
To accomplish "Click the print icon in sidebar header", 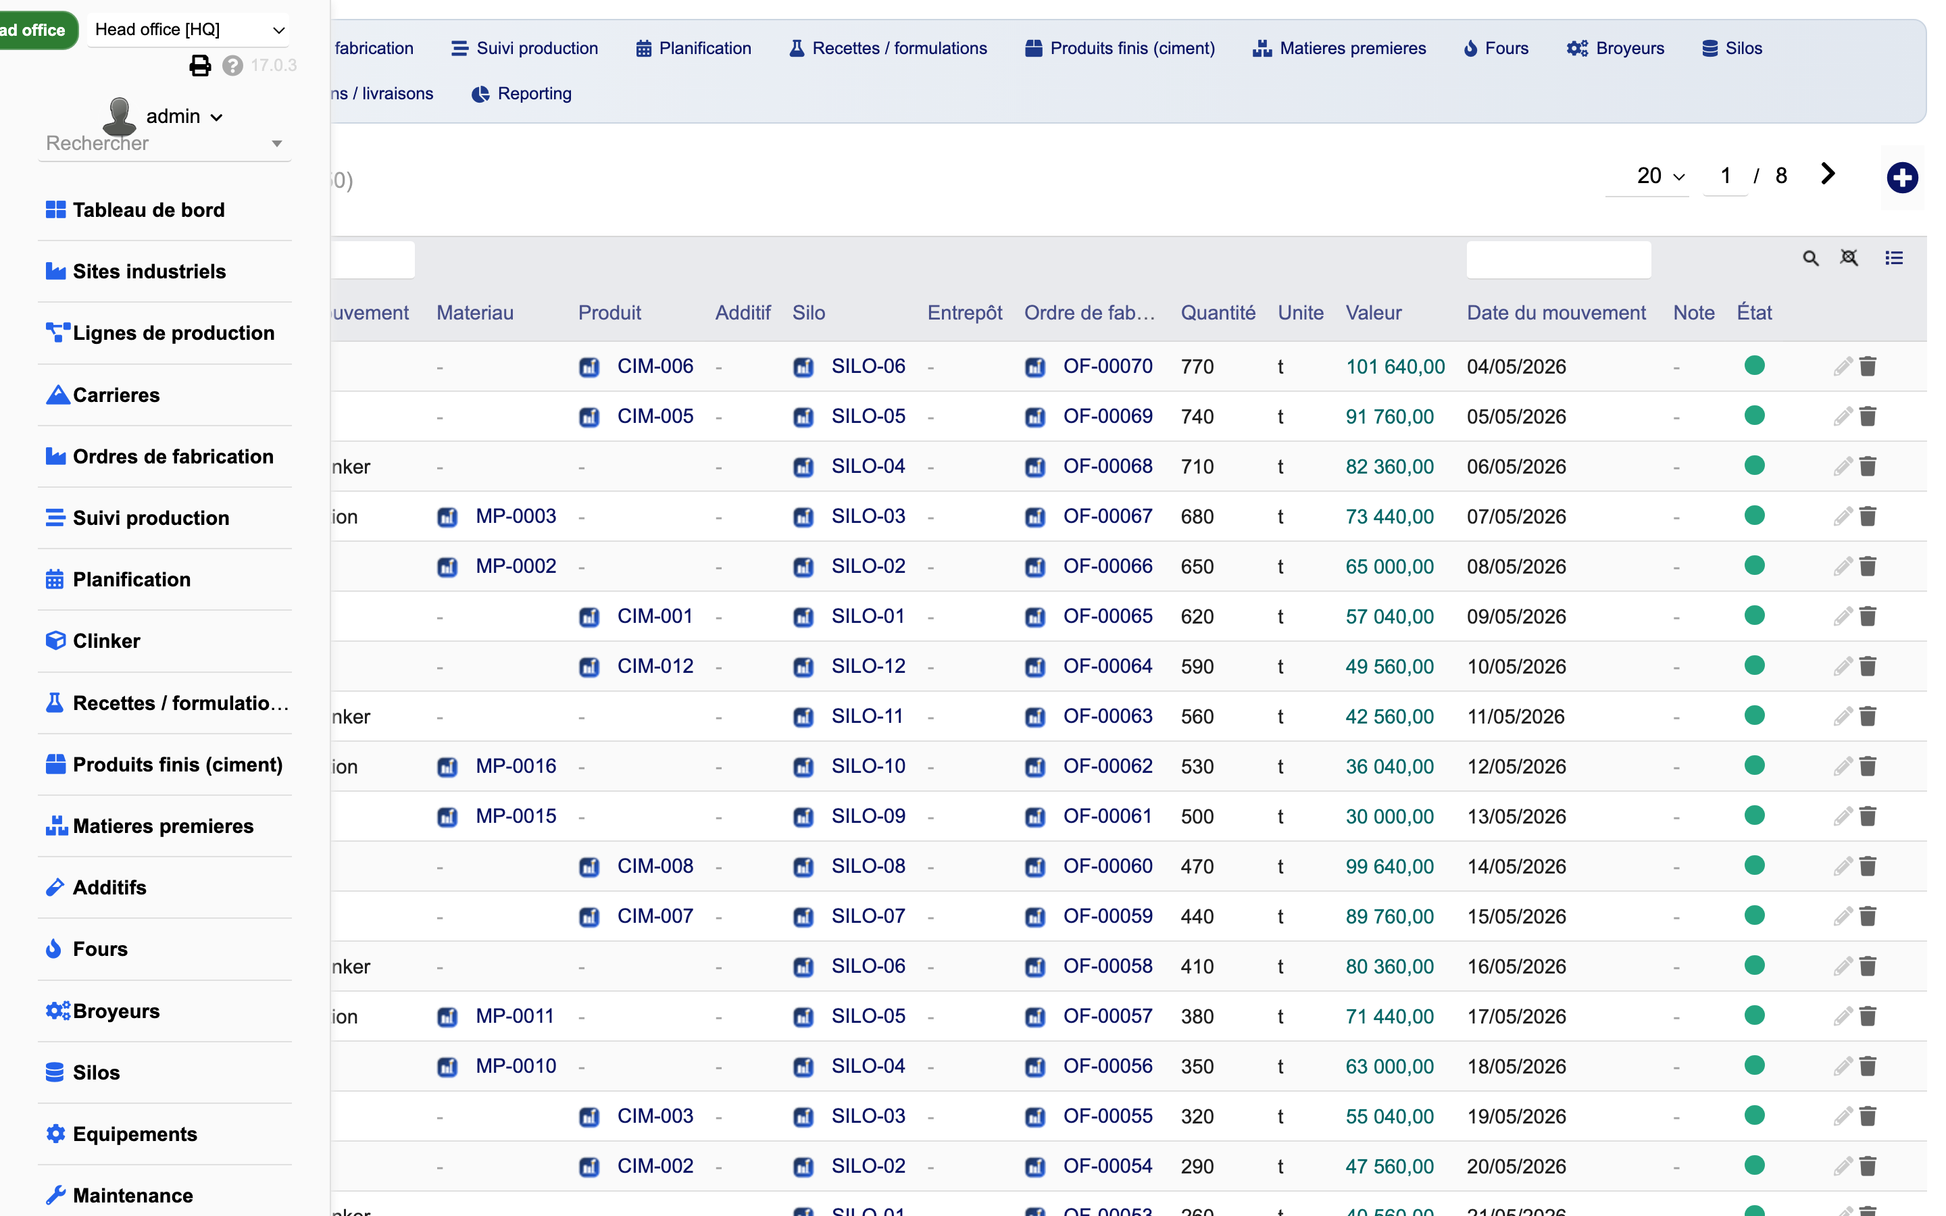I will click(200, 66).
